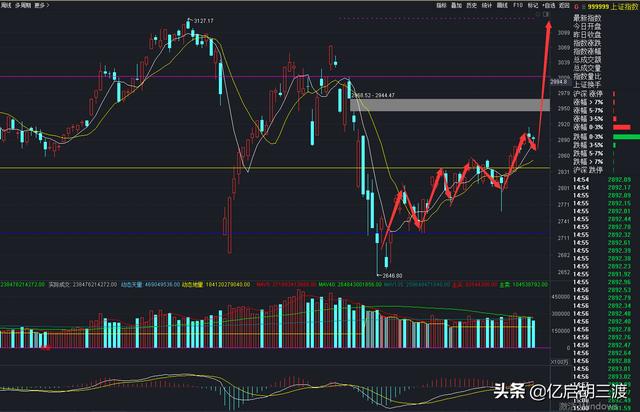Screen dimensions: 640x412
Task: Click the first 14:54 tick row
Action: pos(602,180)
